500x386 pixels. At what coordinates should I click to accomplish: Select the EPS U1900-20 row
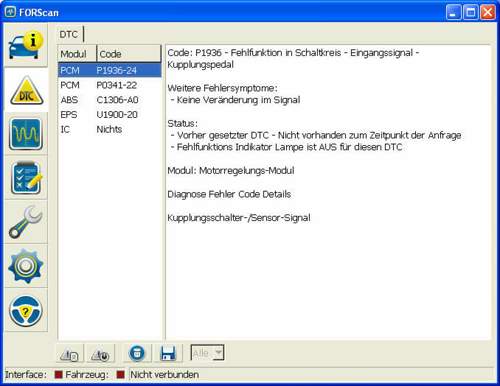pyautogui.click(x=110, y=115)
